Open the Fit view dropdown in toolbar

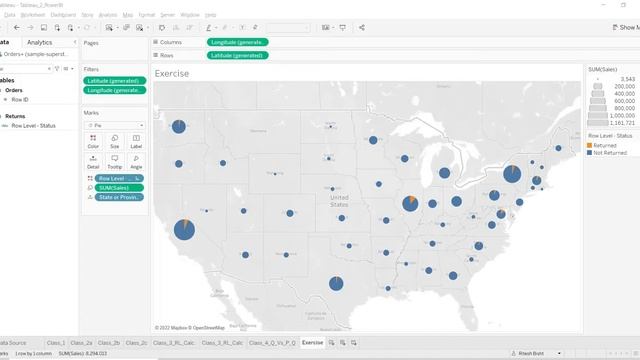[288, 28]
